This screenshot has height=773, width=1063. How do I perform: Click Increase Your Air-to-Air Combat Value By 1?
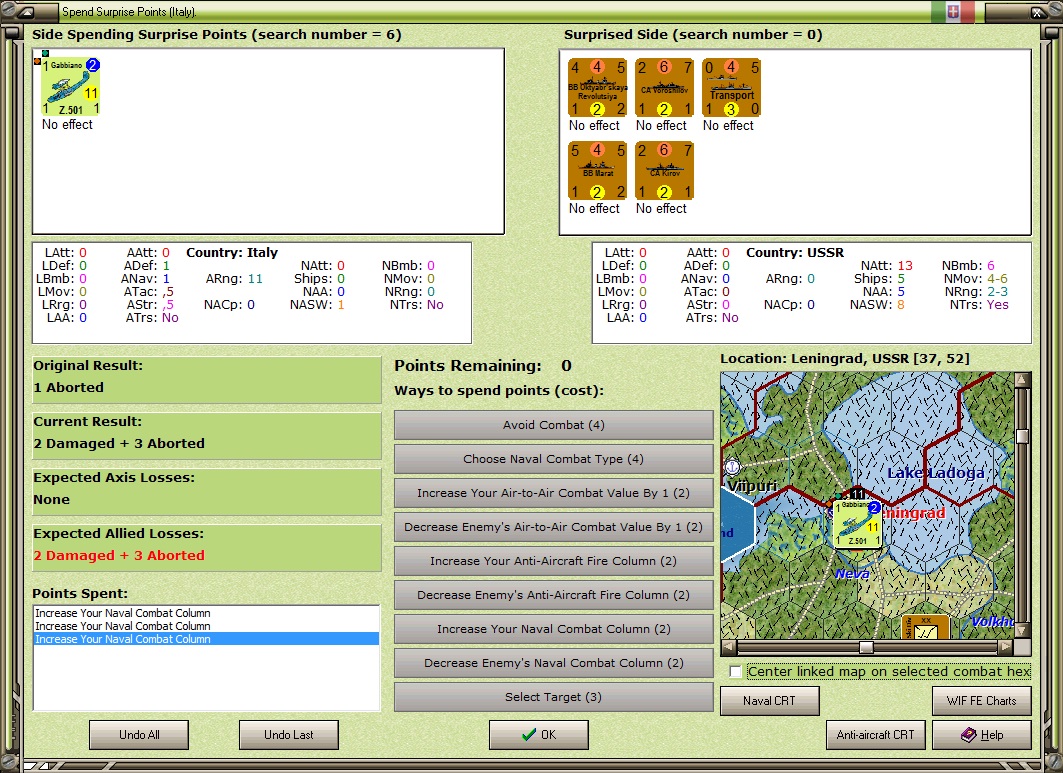pyautogui.click(x=553, y=493)
